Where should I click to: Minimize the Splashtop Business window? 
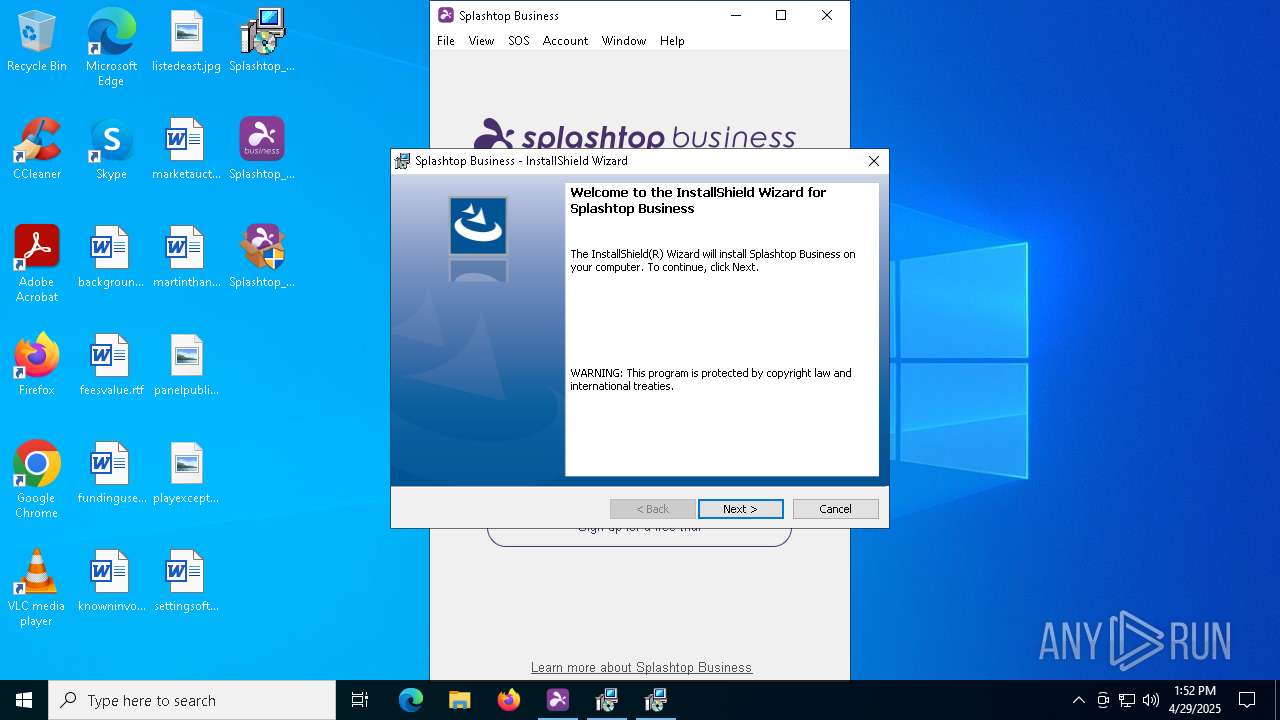tap(736, 15)
